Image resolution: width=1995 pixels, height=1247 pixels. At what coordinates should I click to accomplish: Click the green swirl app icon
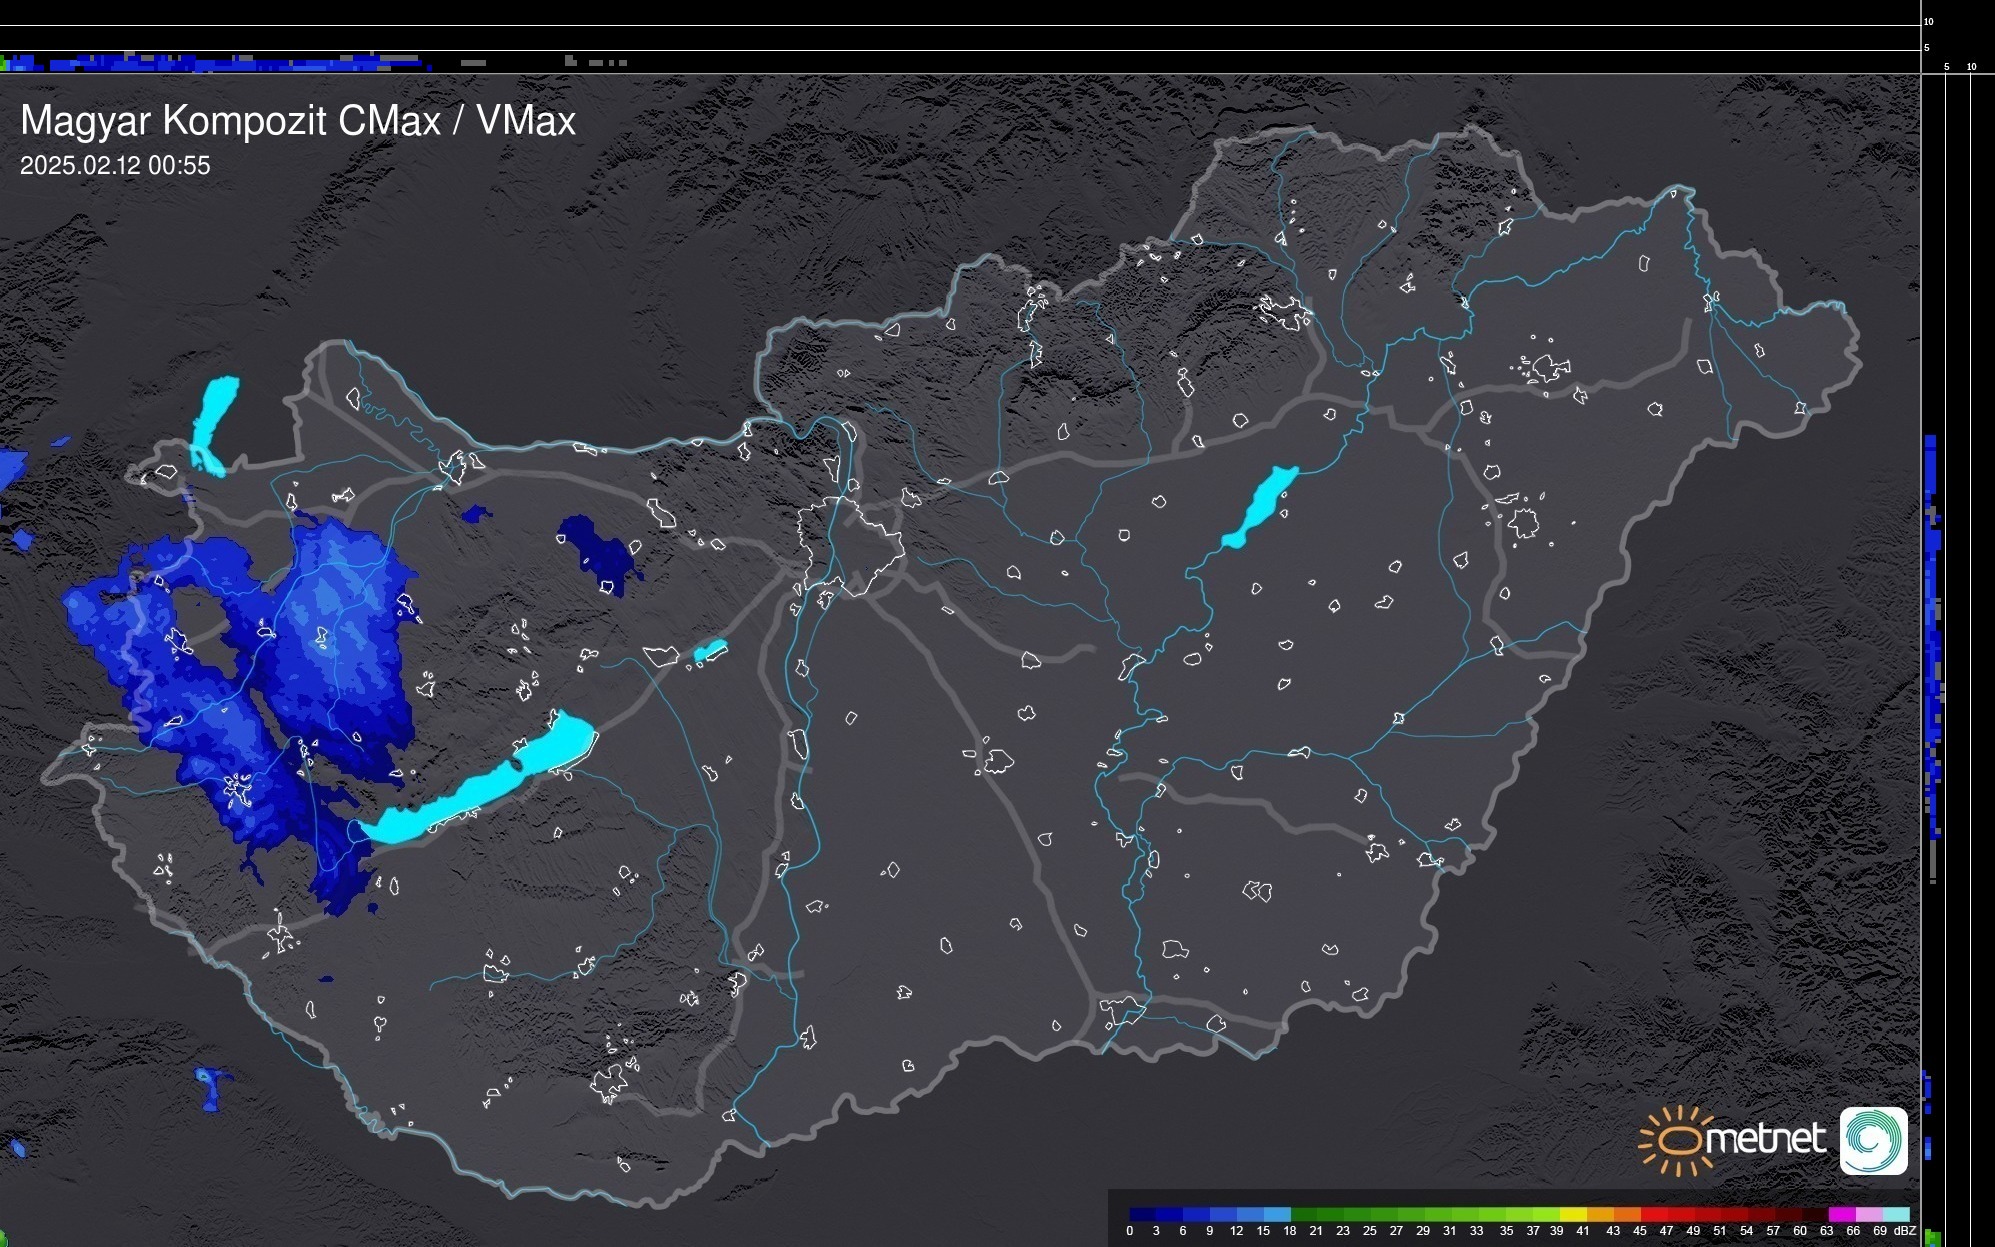(x=1873, y=1140)
